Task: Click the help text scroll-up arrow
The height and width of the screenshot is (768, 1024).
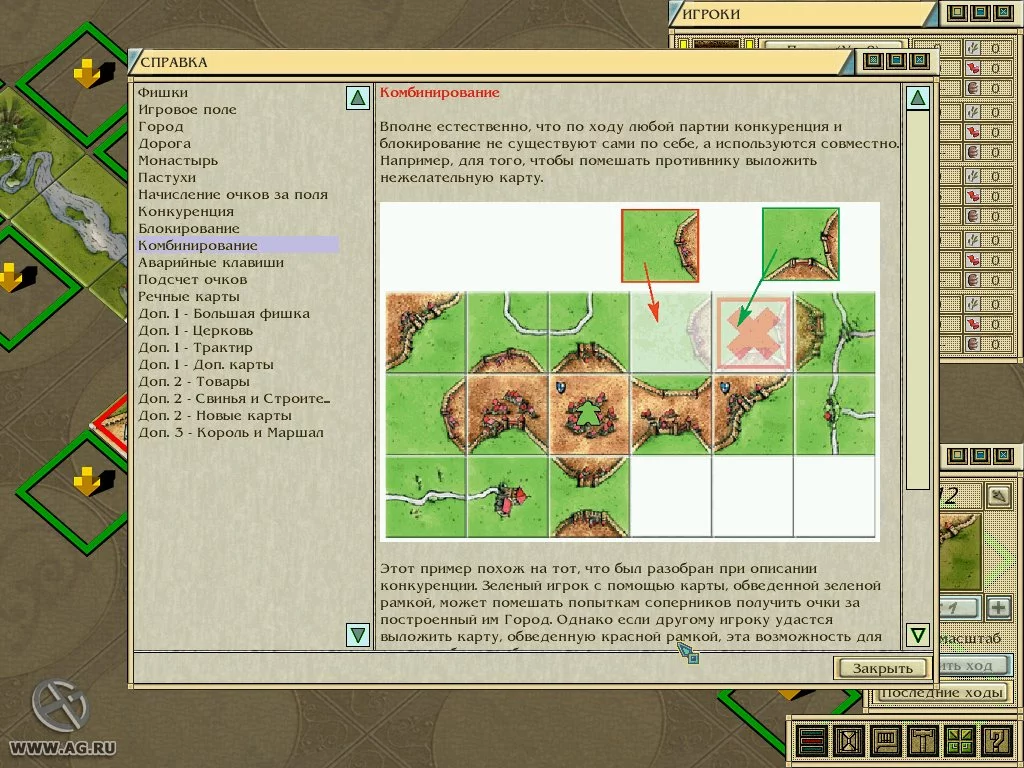Action: [x=918, y=98]
